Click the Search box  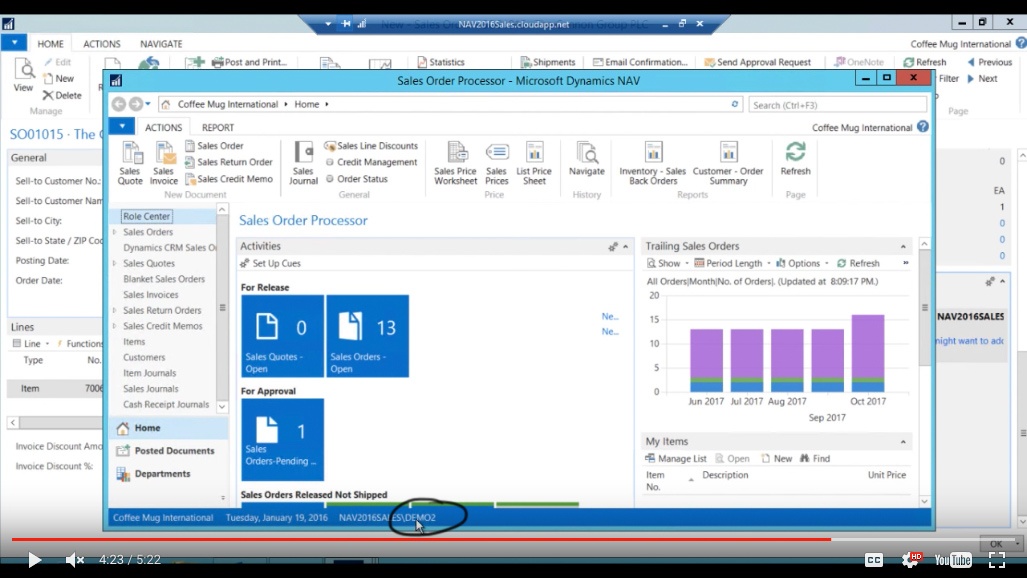click(x=838, y=105)
